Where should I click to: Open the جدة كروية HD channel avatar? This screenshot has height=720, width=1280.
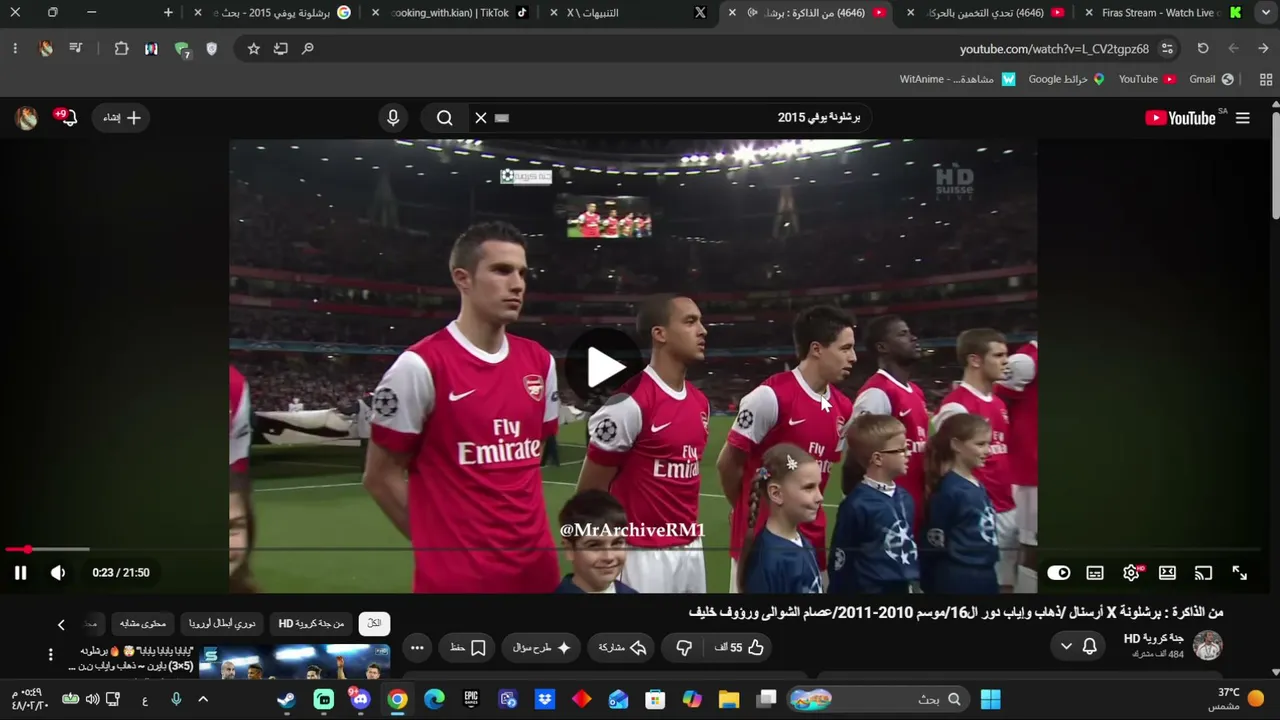[x=1208, y=646]
